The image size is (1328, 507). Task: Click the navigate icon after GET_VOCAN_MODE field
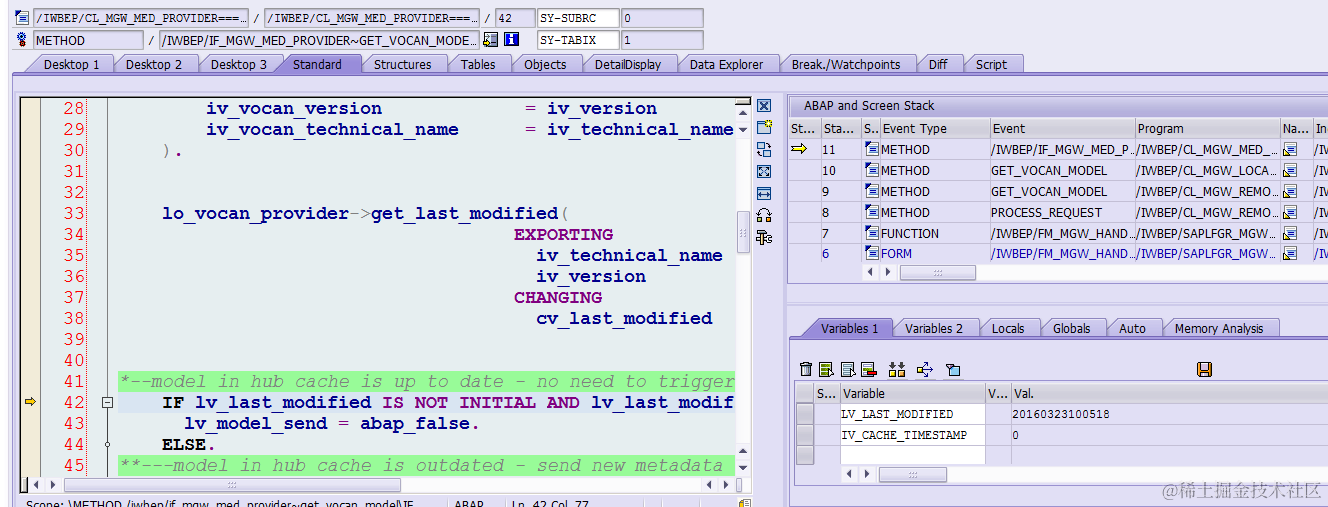tap(490, 40)
